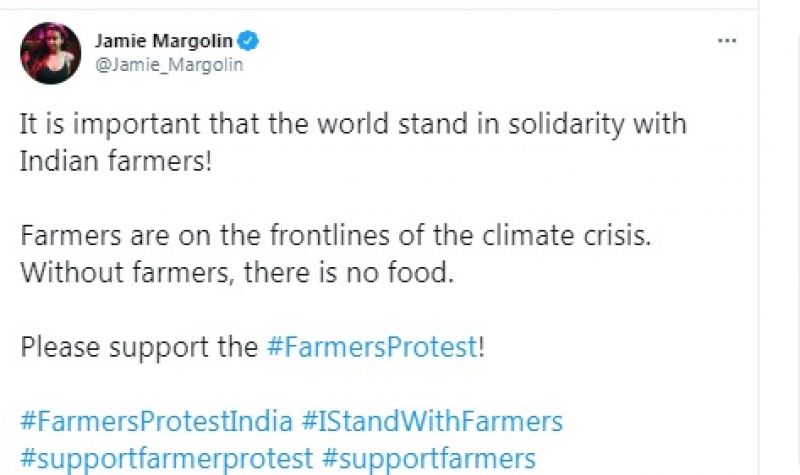Open the #FarmersProtest hashtag
This screenshot has height=475, width=800.
coord(371,347)
